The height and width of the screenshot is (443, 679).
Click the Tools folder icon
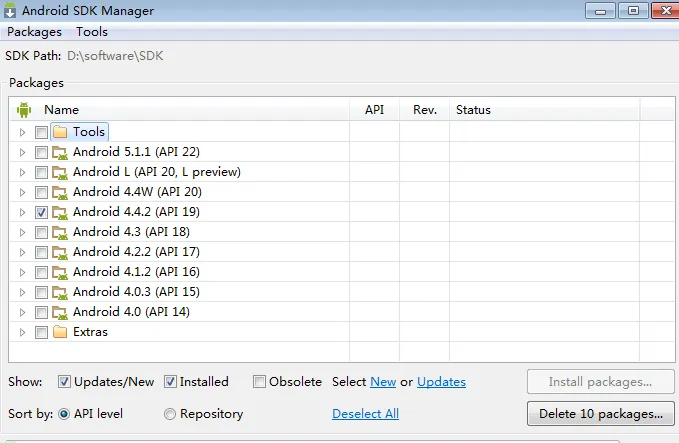point(60,132)
